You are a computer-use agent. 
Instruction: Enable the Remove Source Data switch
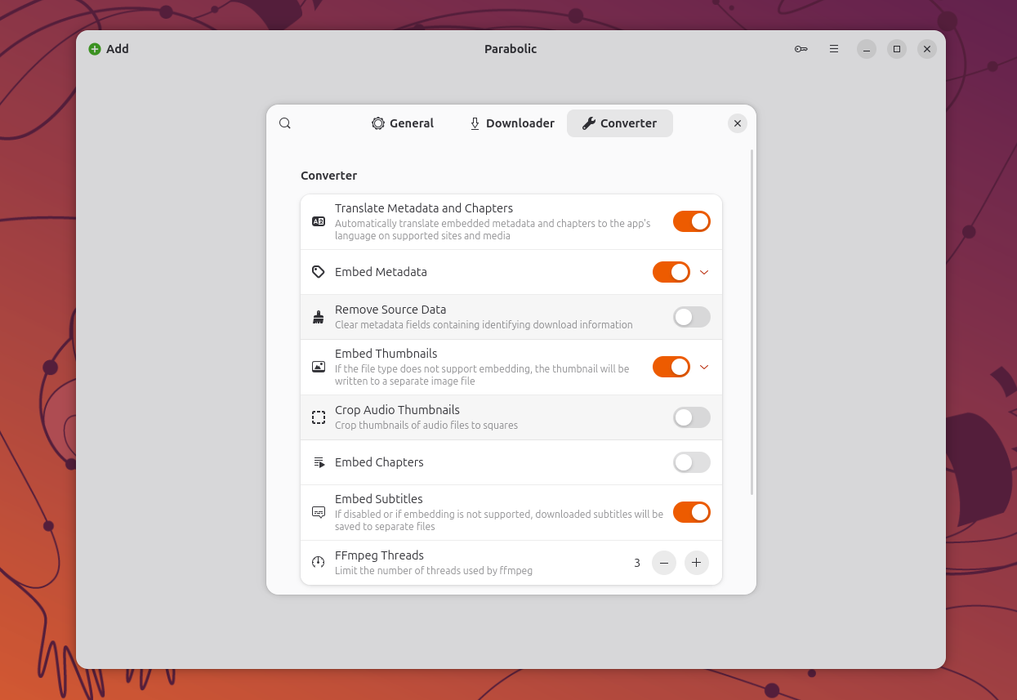pos(691,317)
